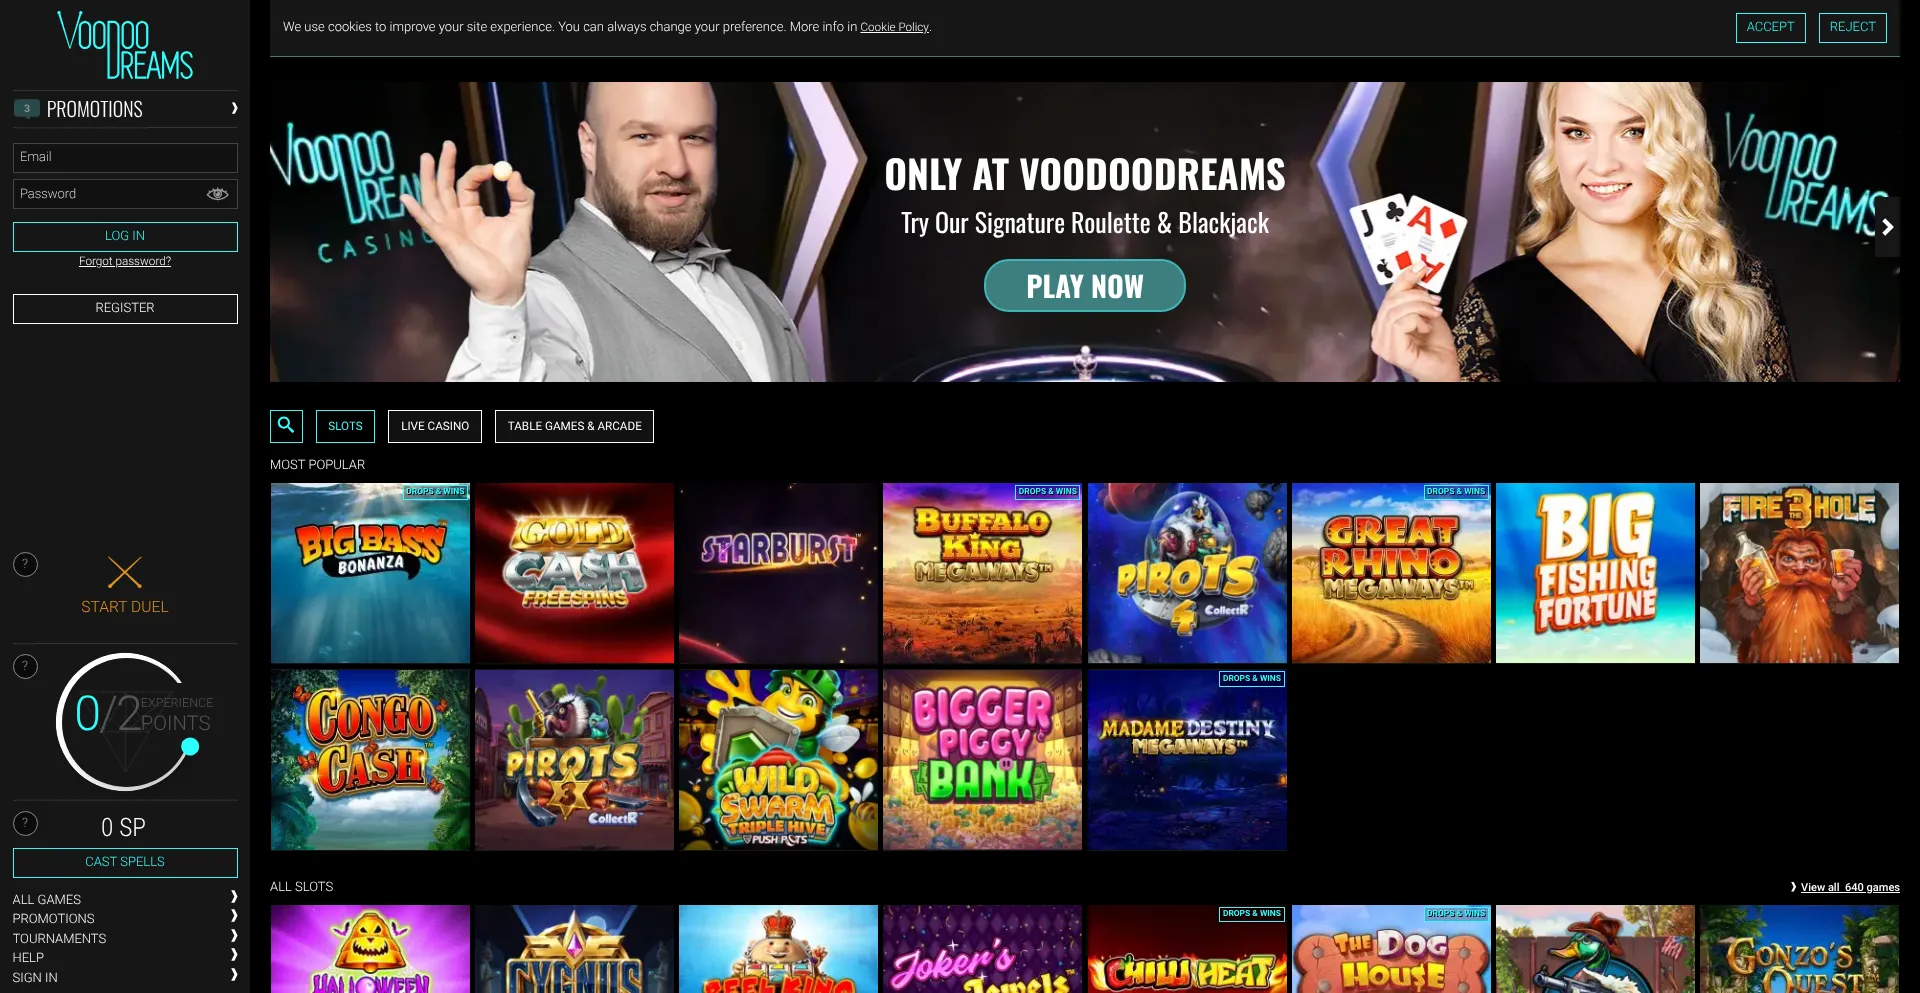The height and width of the screenshot is (993, 1920).
Task: Open the help question mark beside Start Duel
Action: (25, 564)
